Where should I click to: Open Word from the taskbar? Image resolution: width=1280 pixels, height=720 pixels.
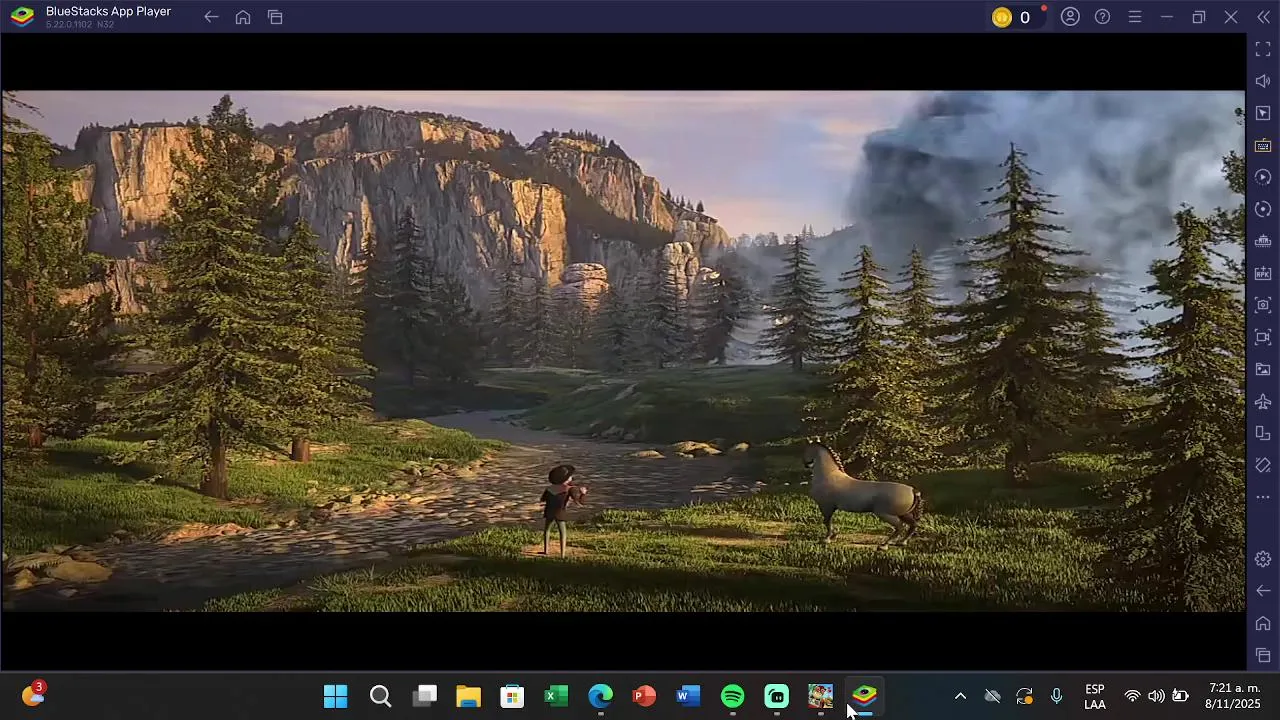pyautogui.click(x=688, y=696)
